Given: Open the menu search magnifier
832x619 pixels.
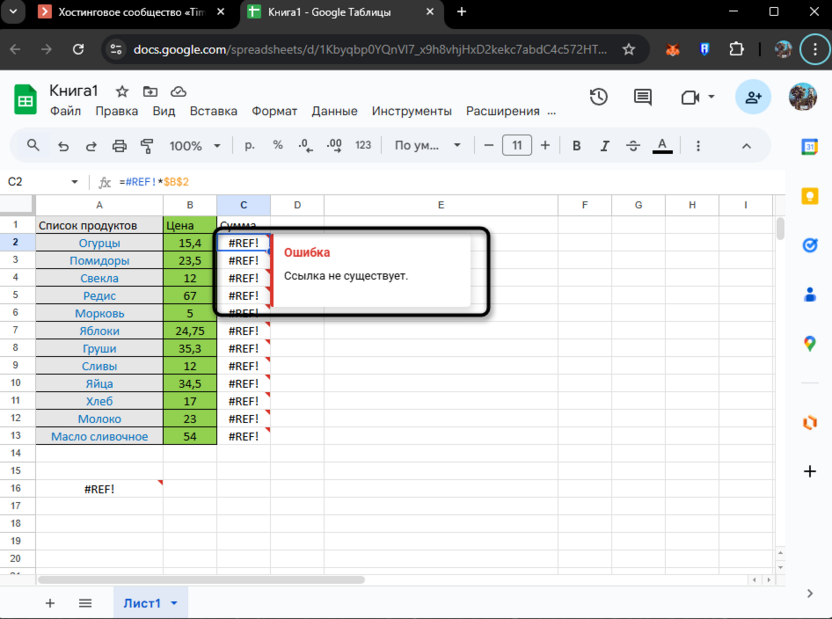Looking at the screenshot, I should [x=33, y=145].
